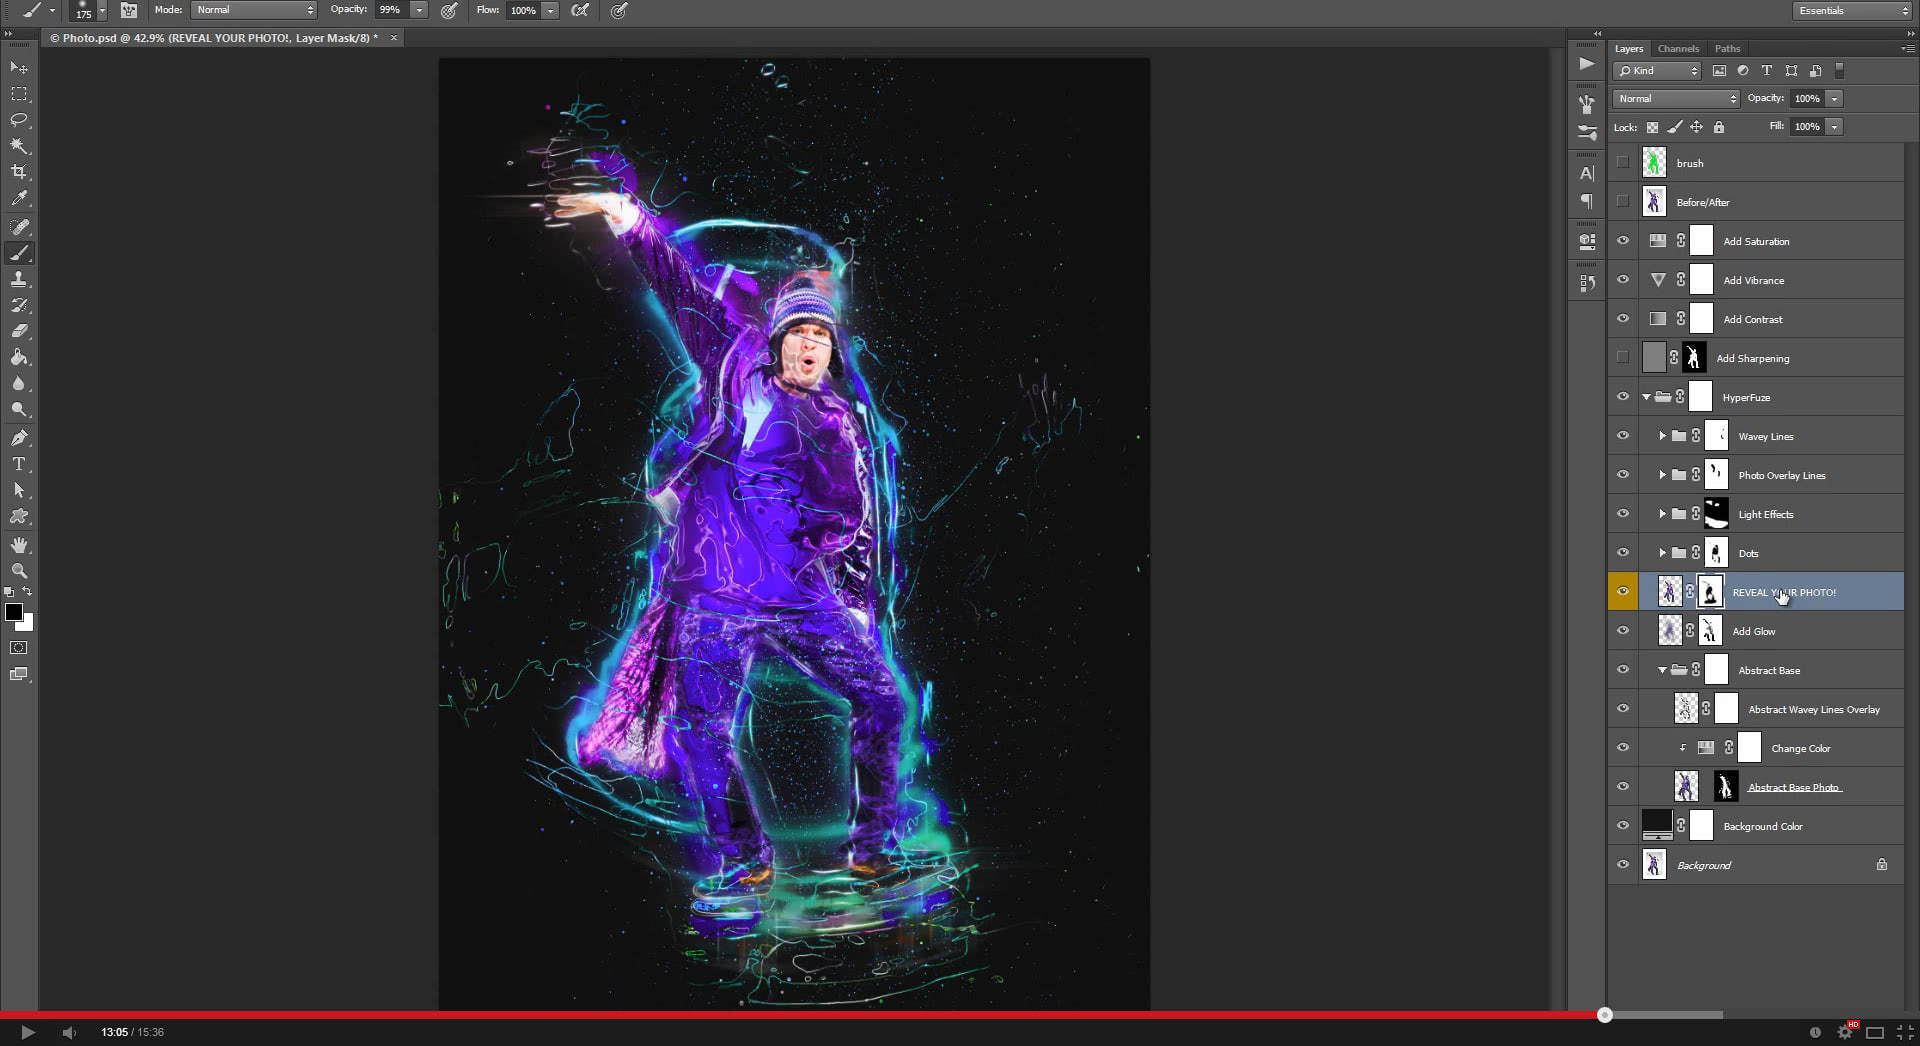Open the brush blending Mode dropdown
1920x1046 pixels.
click(253, 10)
